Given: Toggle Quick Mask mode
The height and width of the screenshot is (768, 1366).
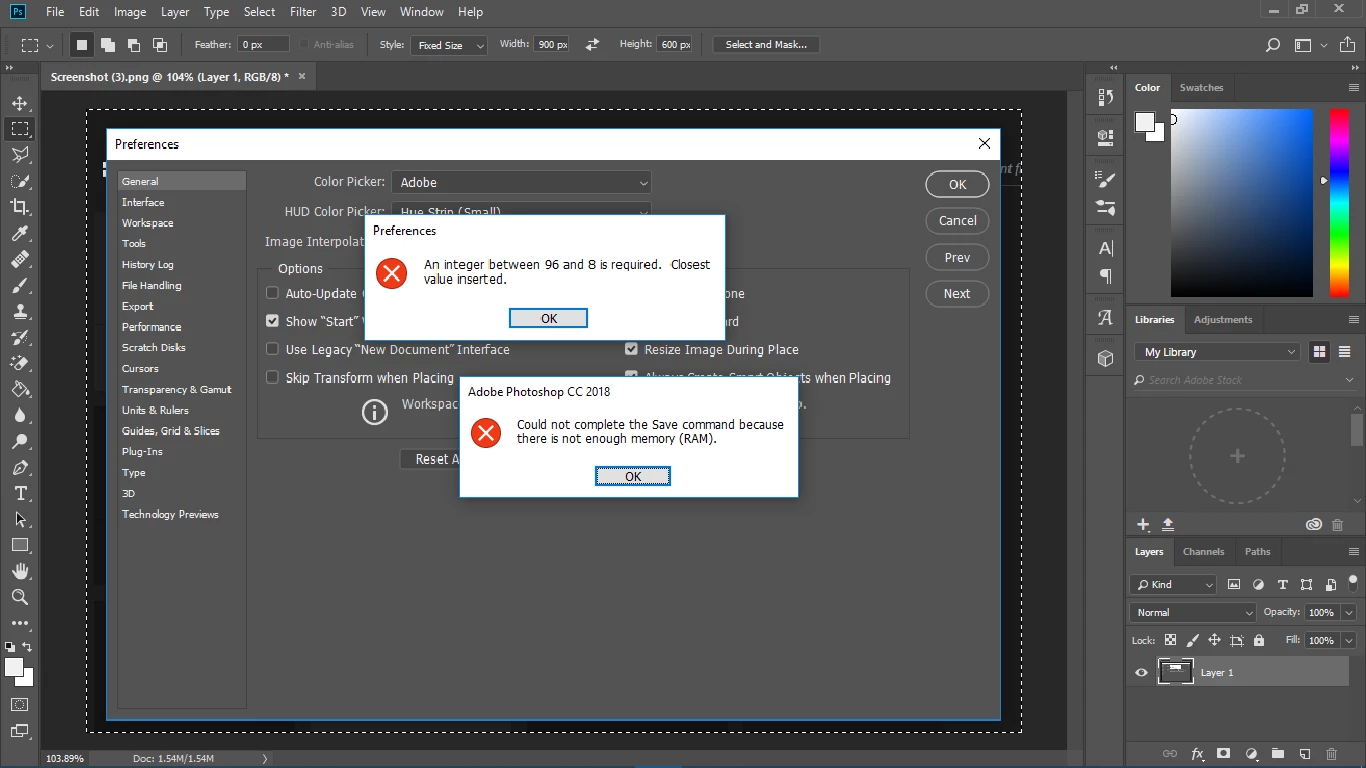Looking at the screenshot, I should (x=19, y=704).
